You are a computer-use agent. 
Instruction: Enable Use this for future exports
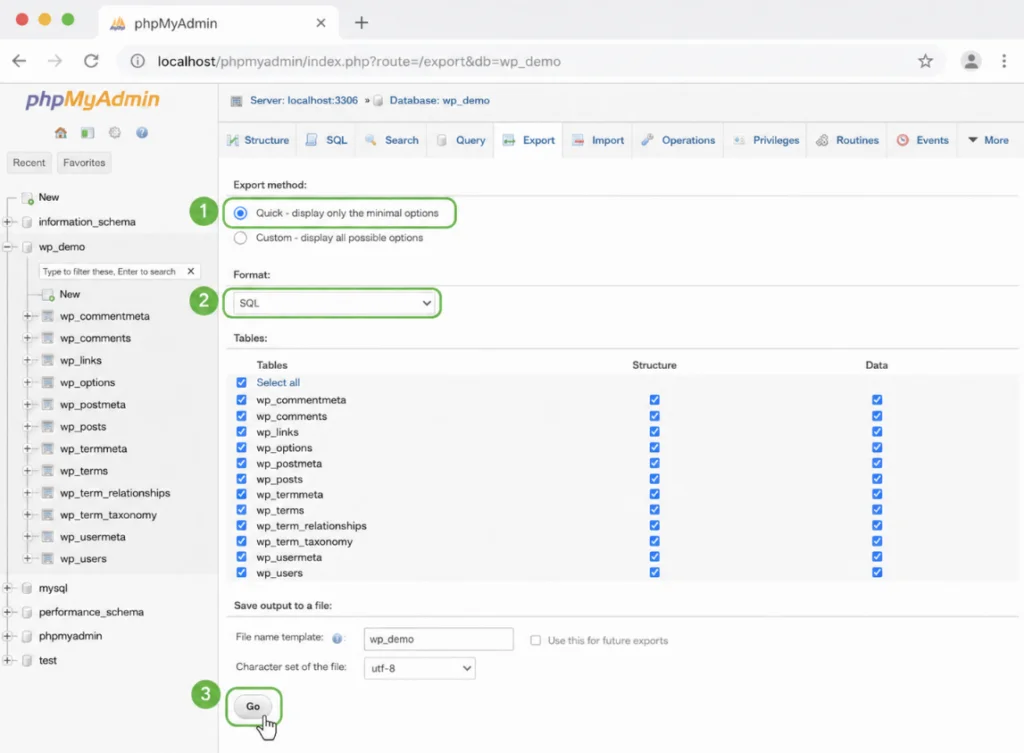tap(536, 640)
